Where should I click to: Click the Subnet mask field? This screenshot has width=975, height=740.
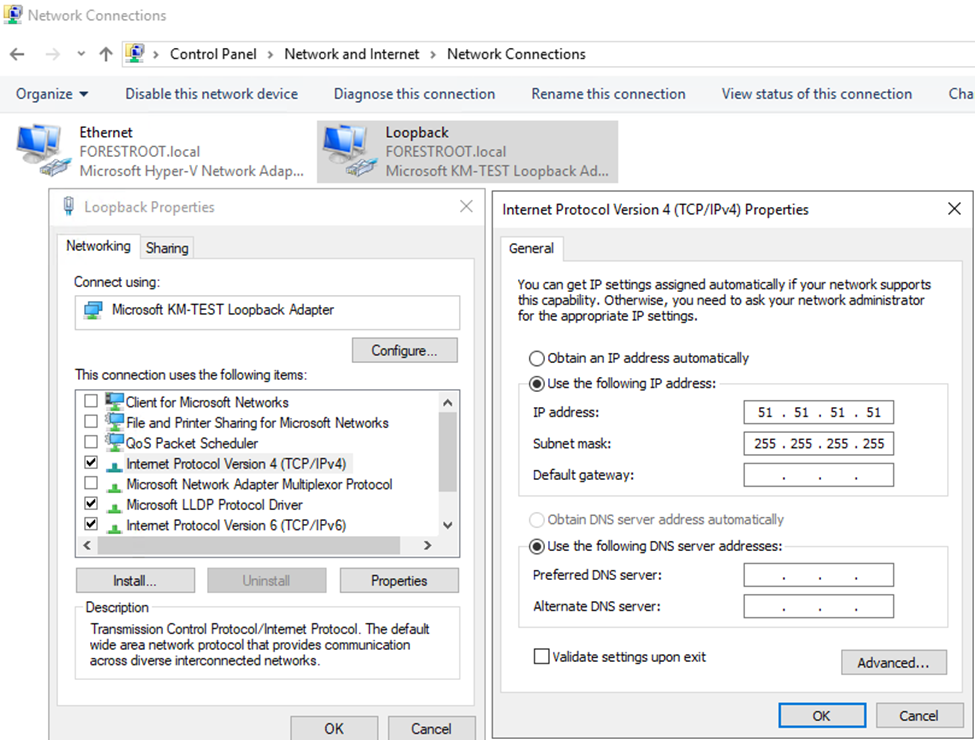(818, 443)
